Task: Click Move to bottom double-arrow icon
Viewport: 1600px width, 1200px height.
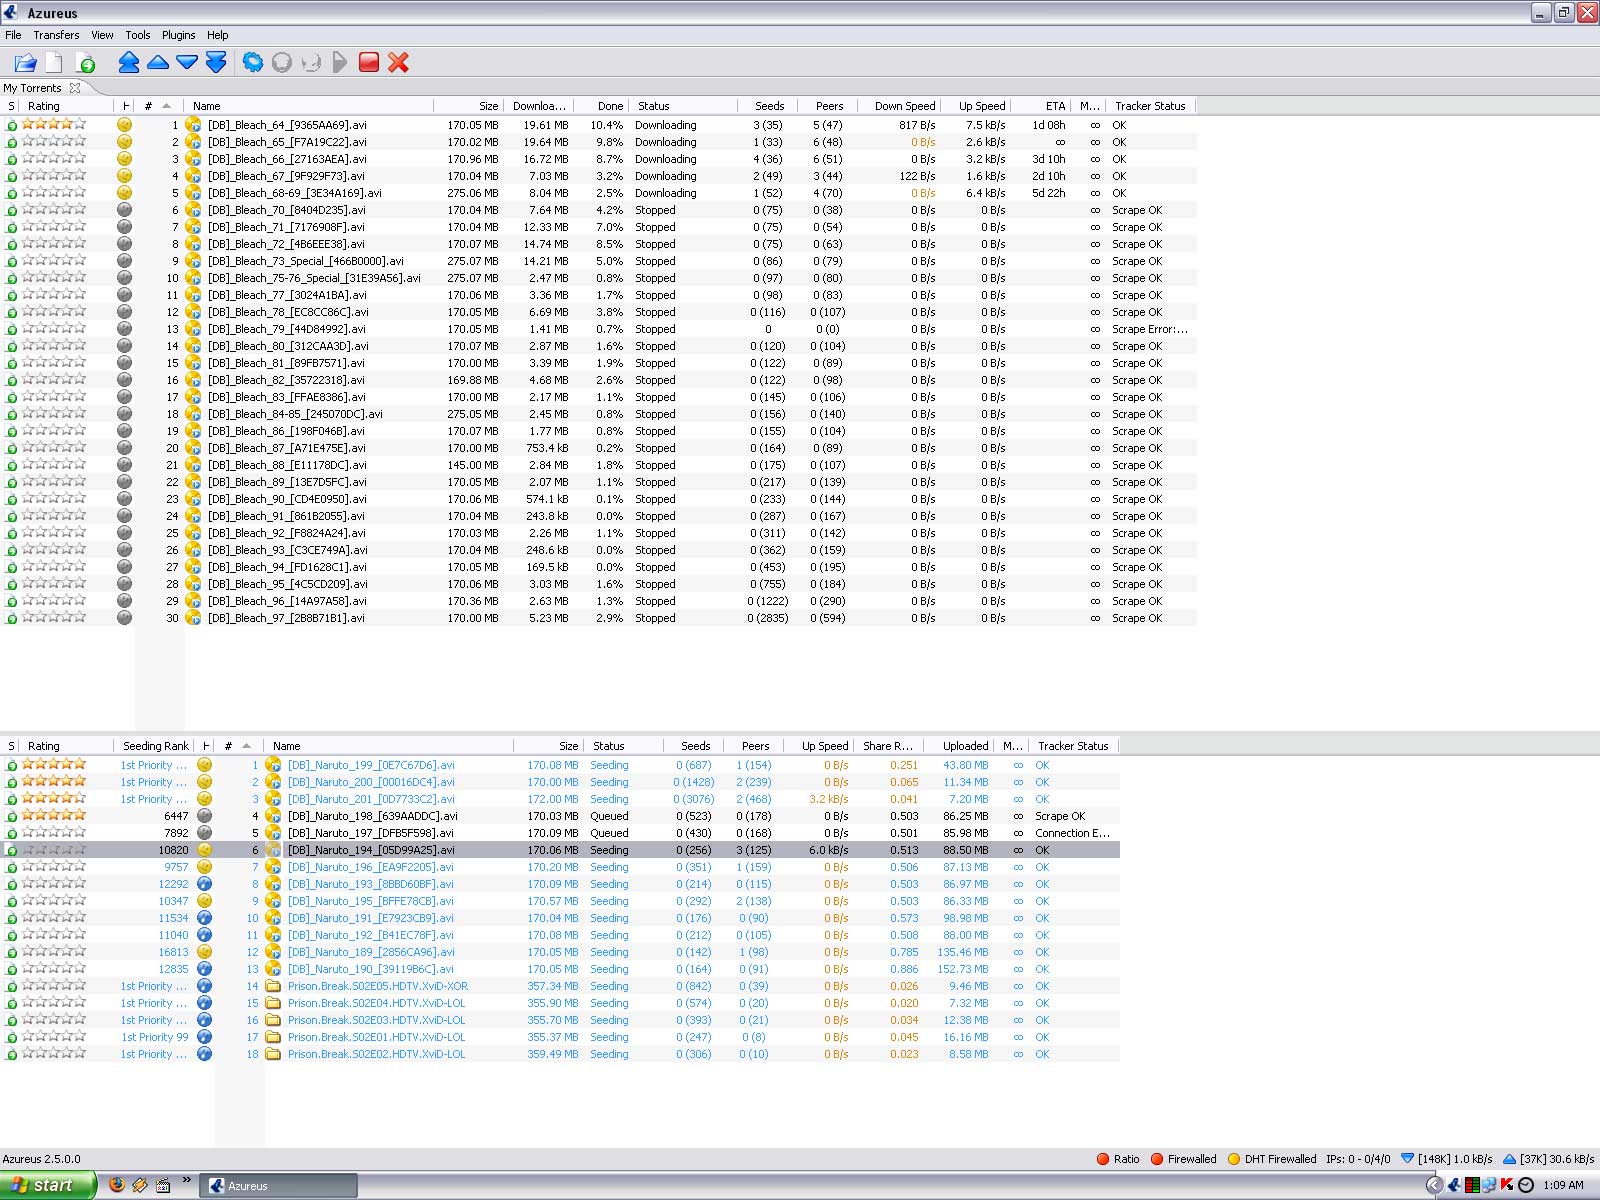Action: coord(216,63)
